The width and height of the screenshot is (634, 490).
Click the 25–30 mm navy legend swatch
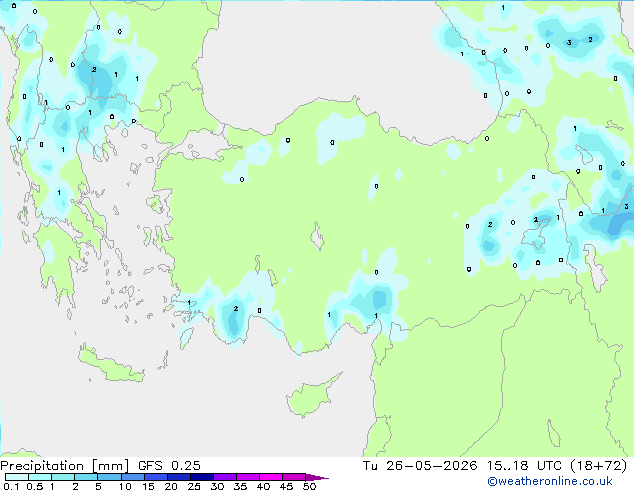[202, 477]
